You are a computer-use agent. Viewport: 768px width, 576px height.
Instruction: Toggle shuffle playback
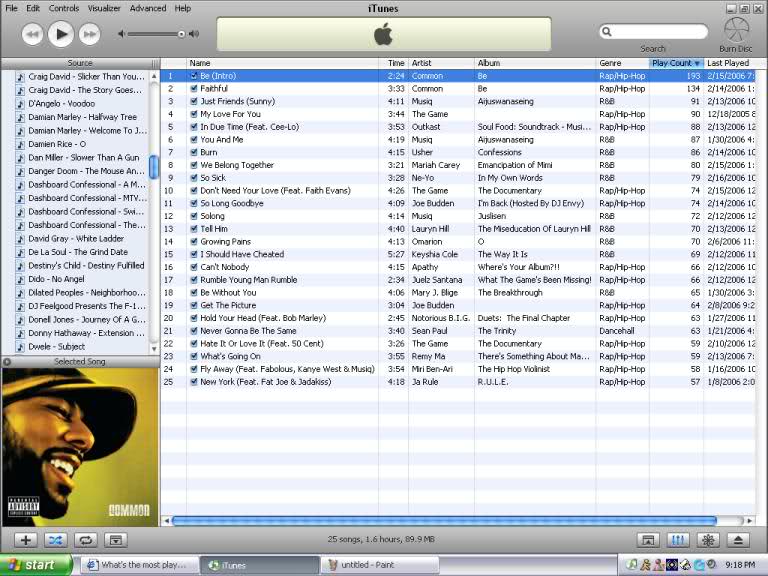click(x=55, y=540)
